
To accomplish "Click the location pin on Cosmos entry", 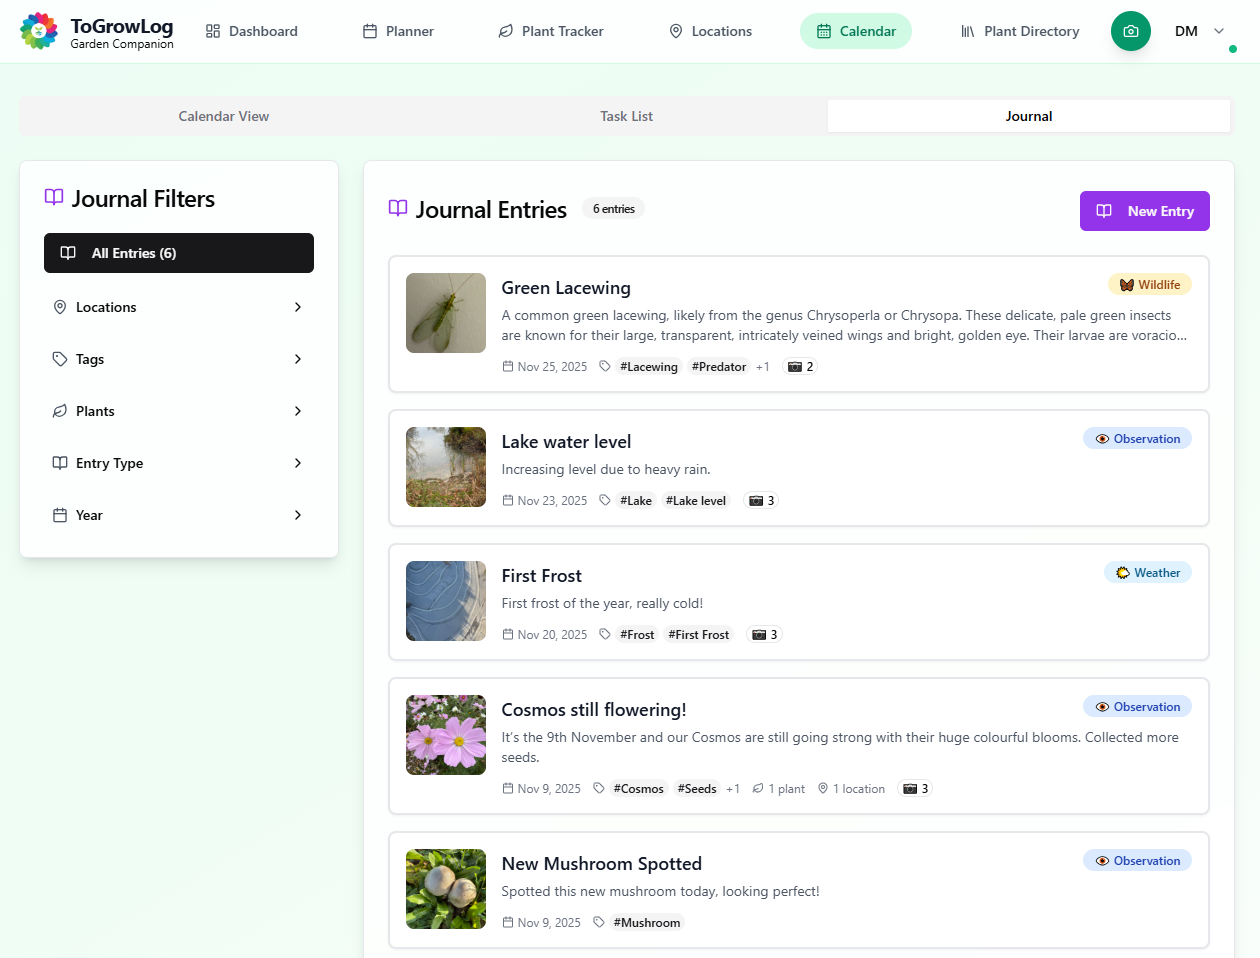I will pos(823,789).
